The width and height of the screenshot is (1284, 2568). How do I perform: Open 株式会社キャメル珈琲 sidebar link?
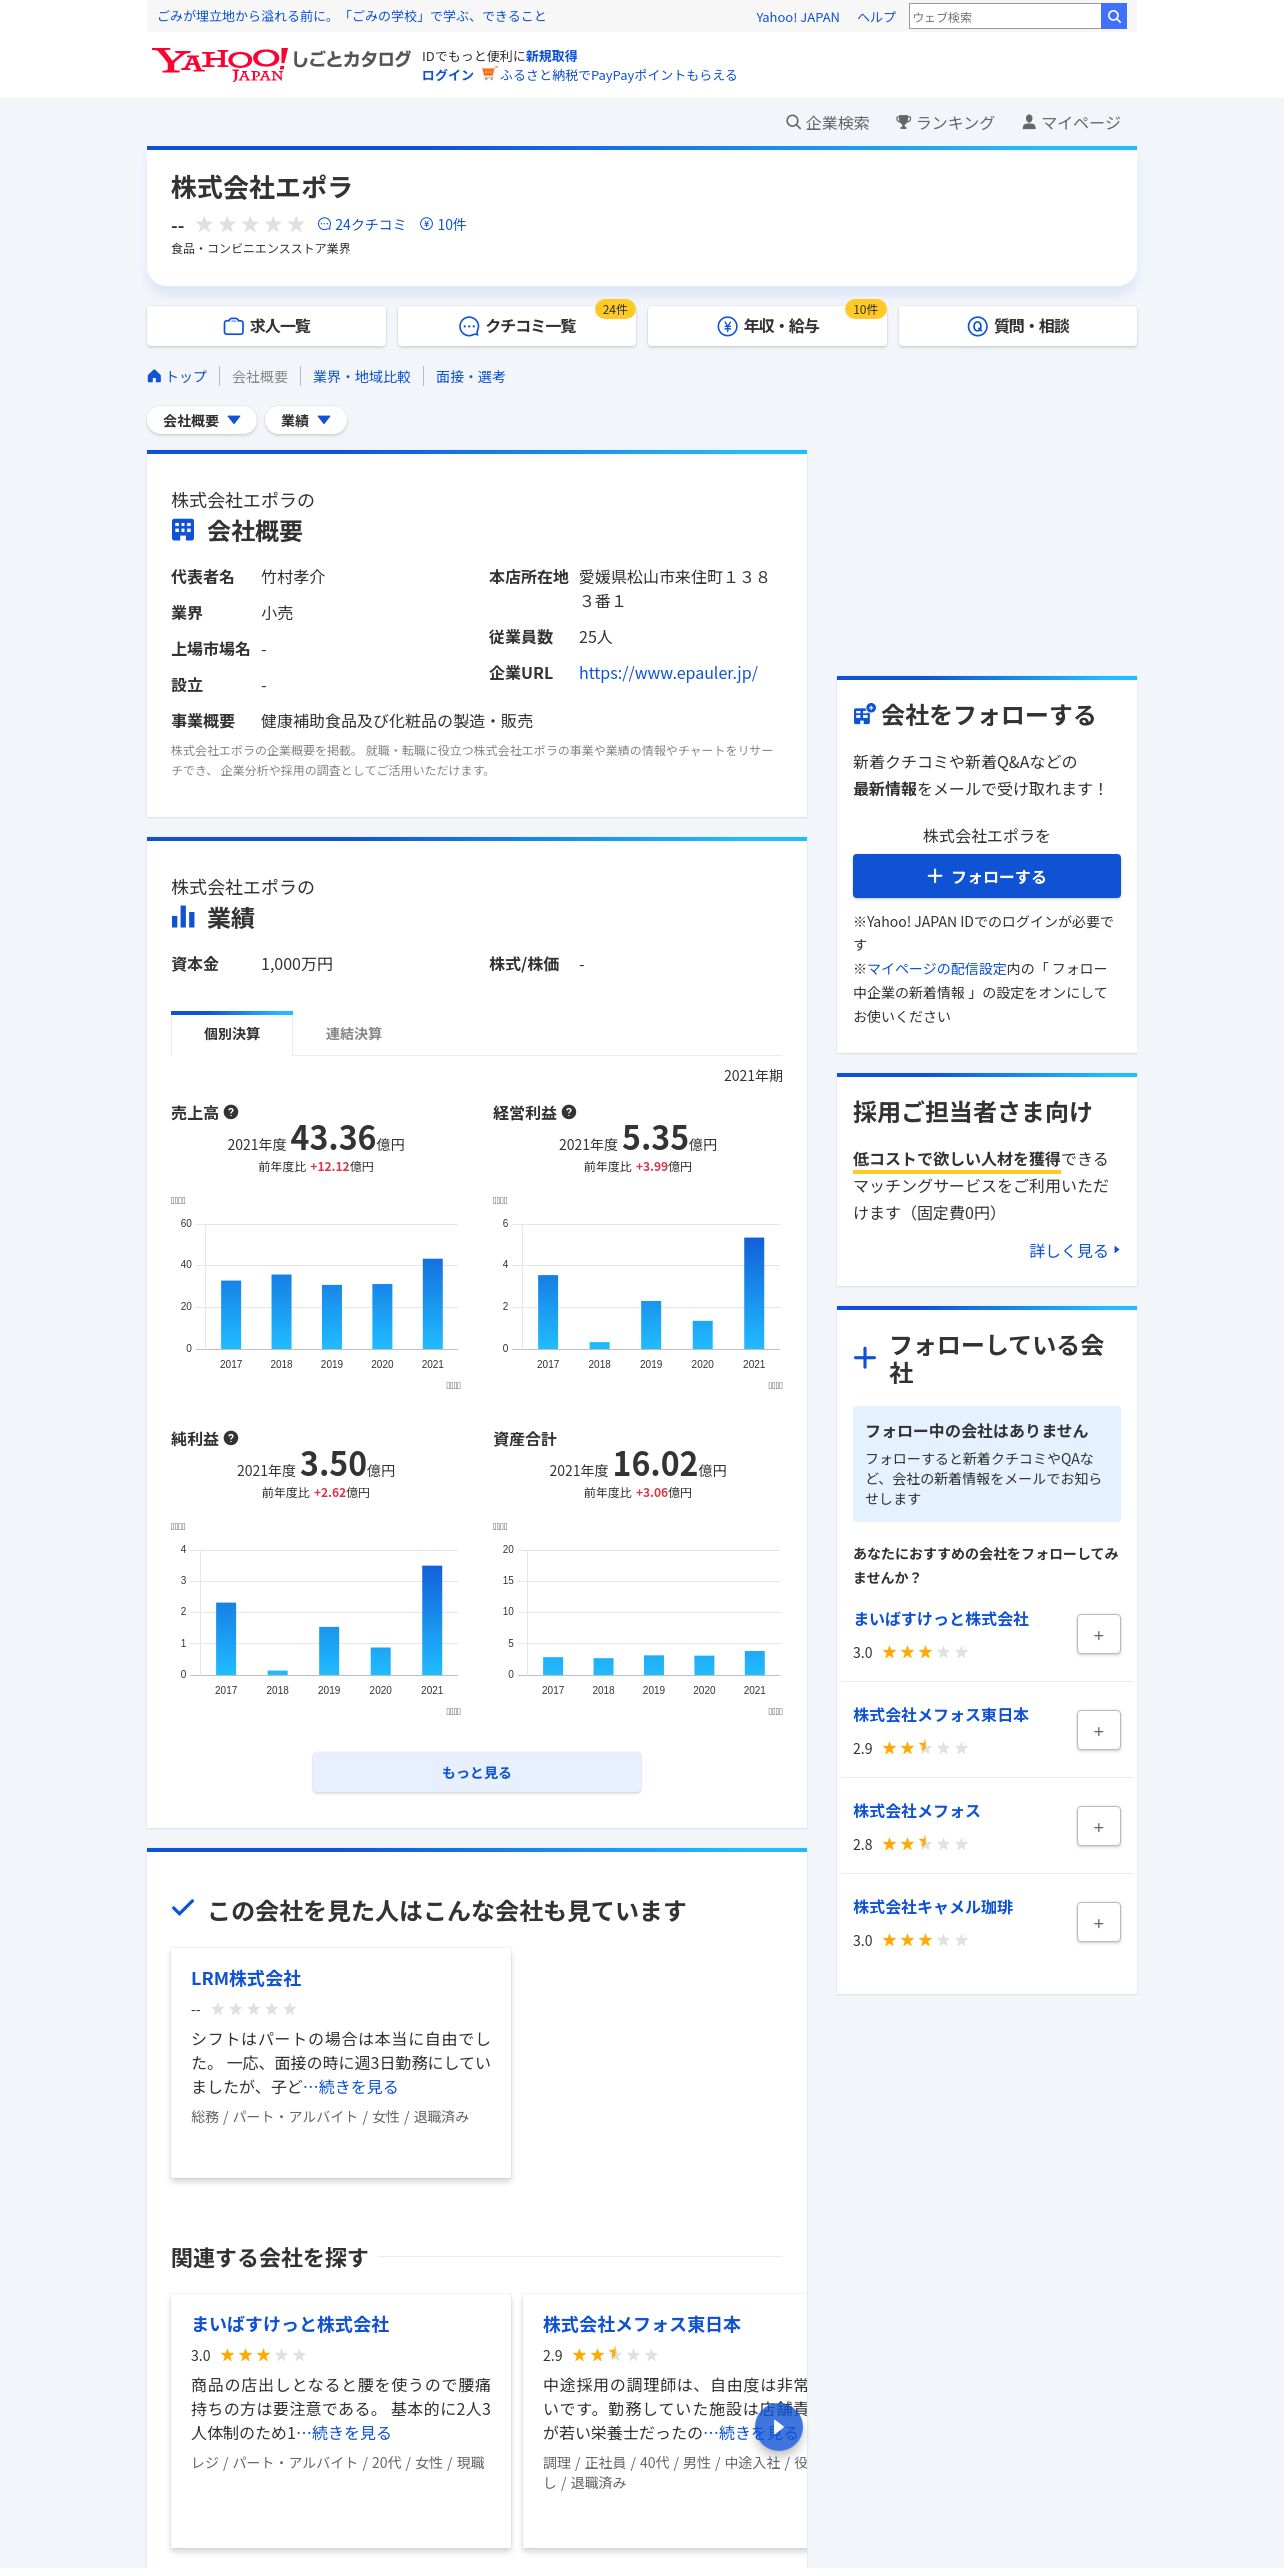coord(933,1906)
